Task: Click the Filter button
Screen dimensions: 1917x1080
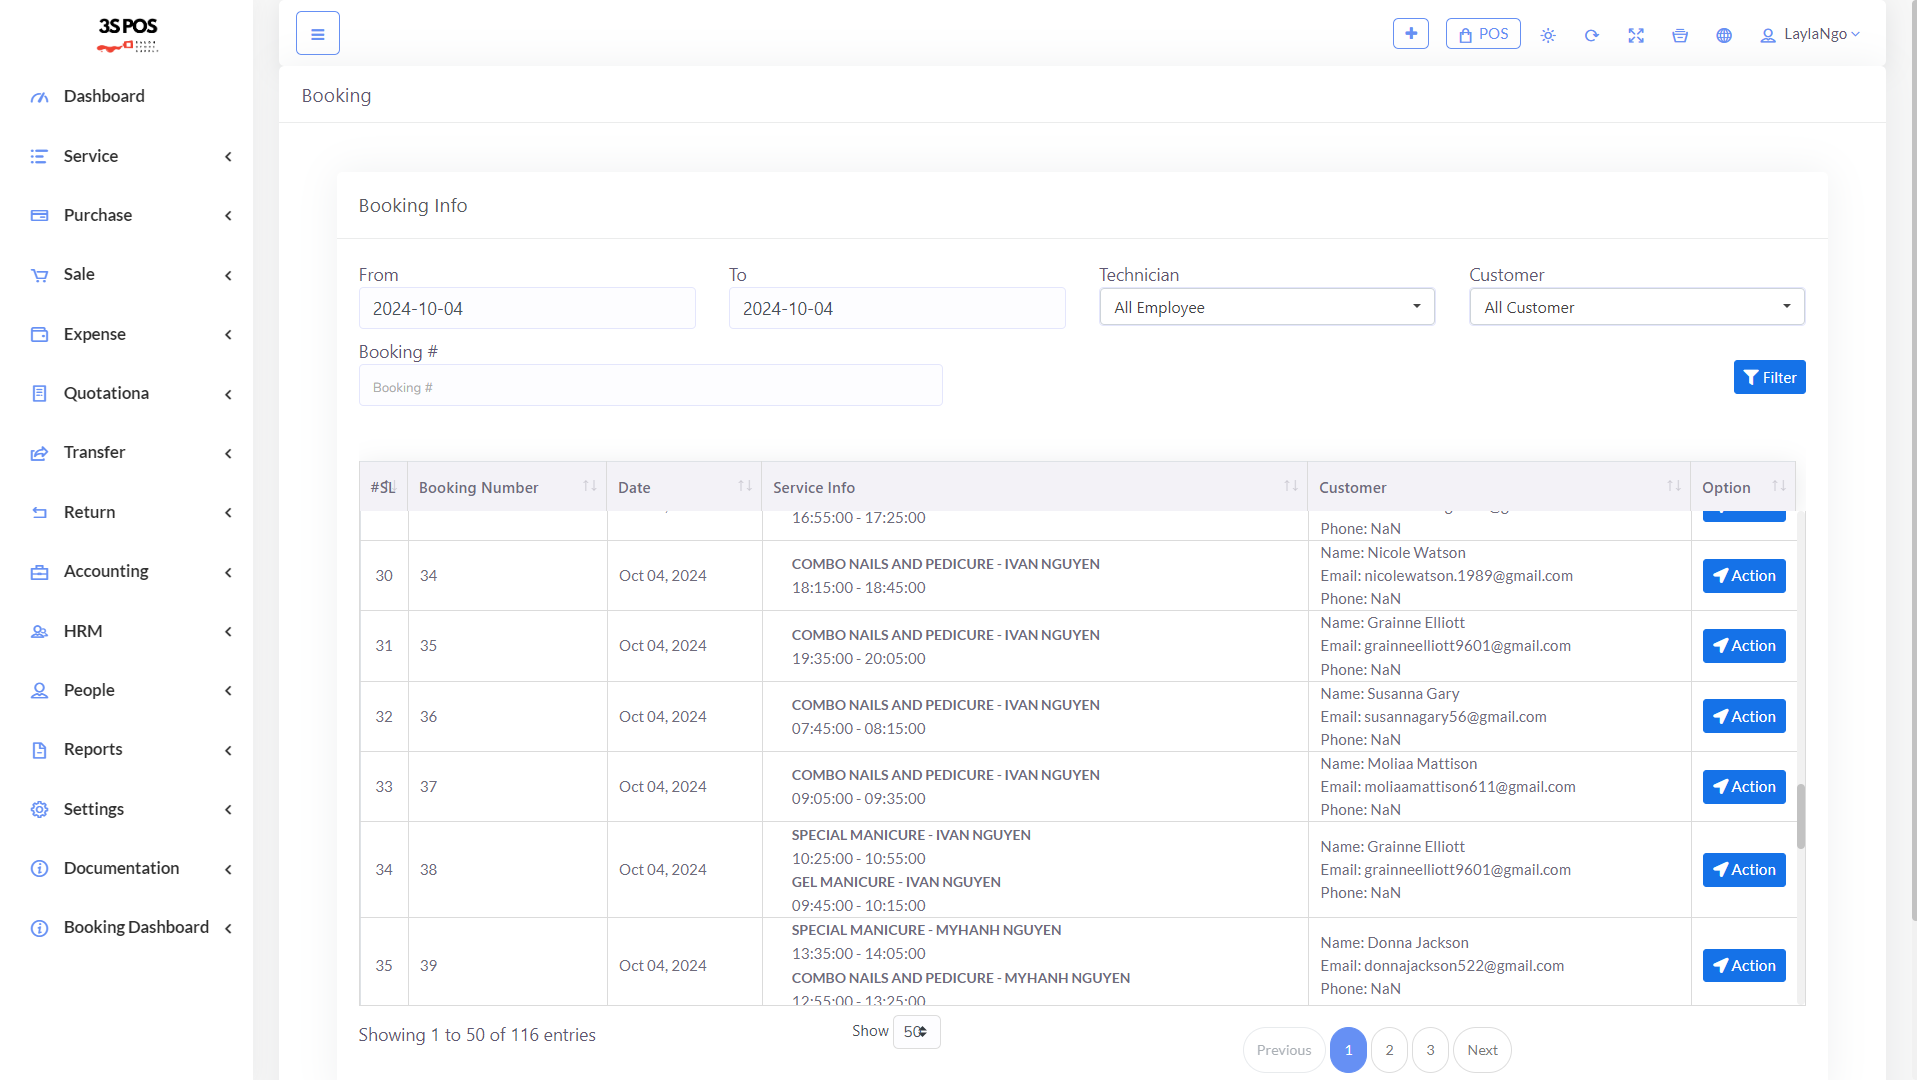Action: tap(1769, 377)
